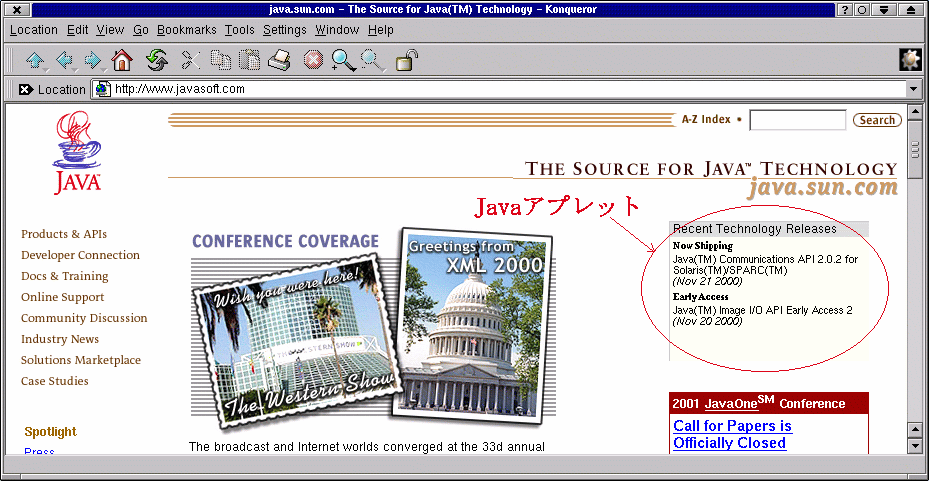
Task: Click Java(TM) Image I/O API Early Access 2 text
Action: click(x=763, y=310)
